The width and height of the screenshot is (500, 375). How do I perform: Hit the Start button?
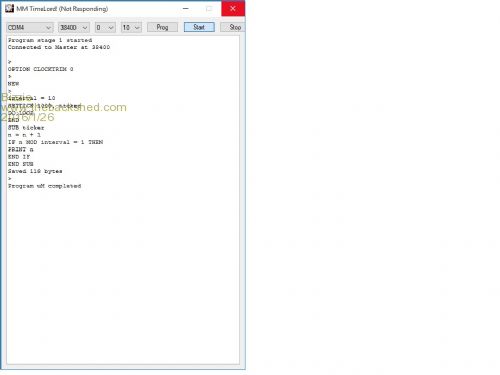[x=199, y=27]
